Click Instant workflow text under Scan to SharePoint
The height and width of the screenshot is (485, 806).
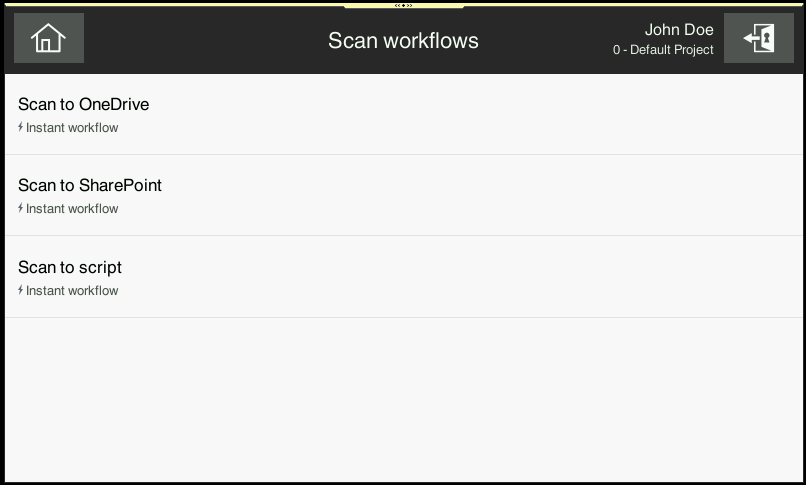(72, 209)
